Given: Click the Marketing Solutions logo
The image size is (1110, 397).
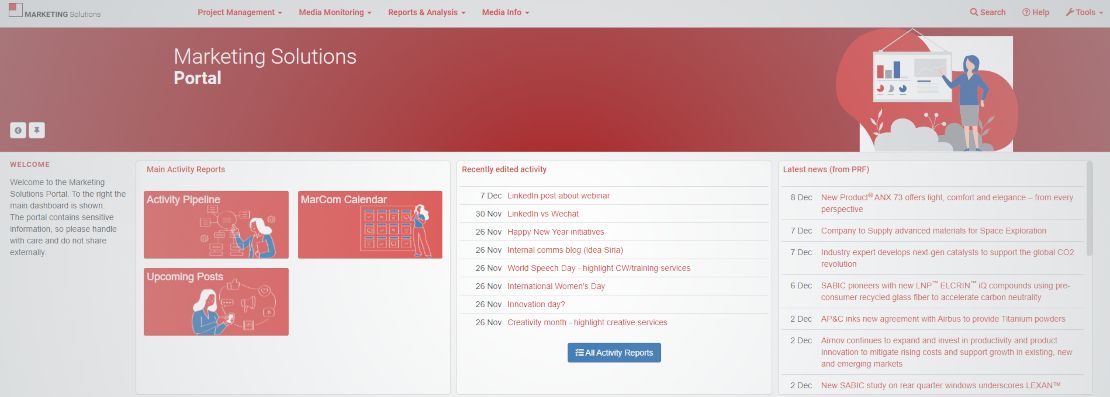Looking at the screenshot, I should tap(55, 11).
